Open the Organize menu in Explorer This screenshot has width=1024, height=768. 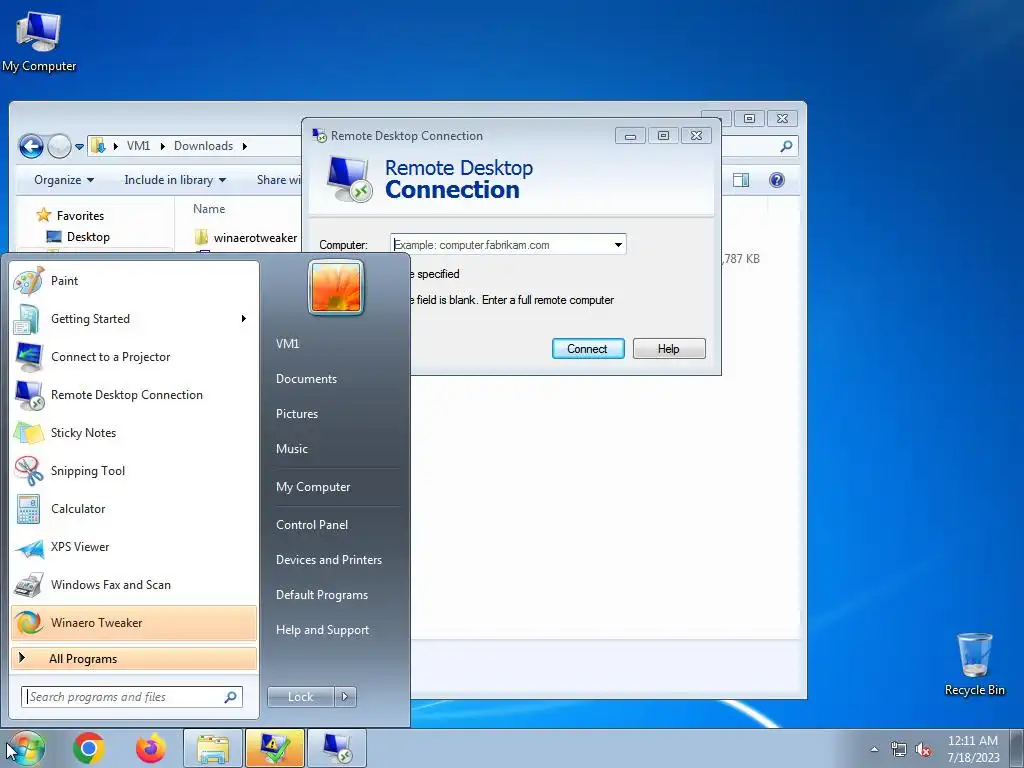pos(64,180)
